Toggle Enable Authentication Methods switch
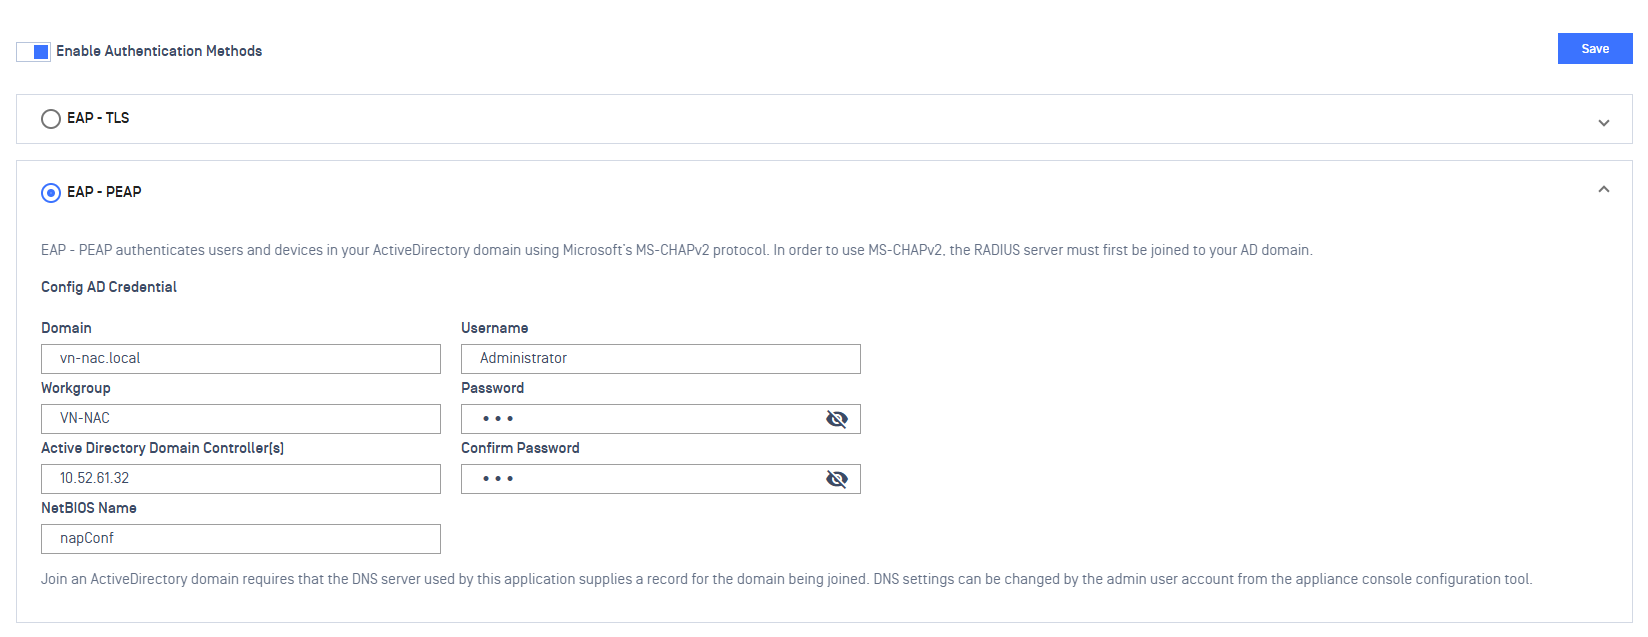The image size is (1648, 637). [x=34, y=52]
